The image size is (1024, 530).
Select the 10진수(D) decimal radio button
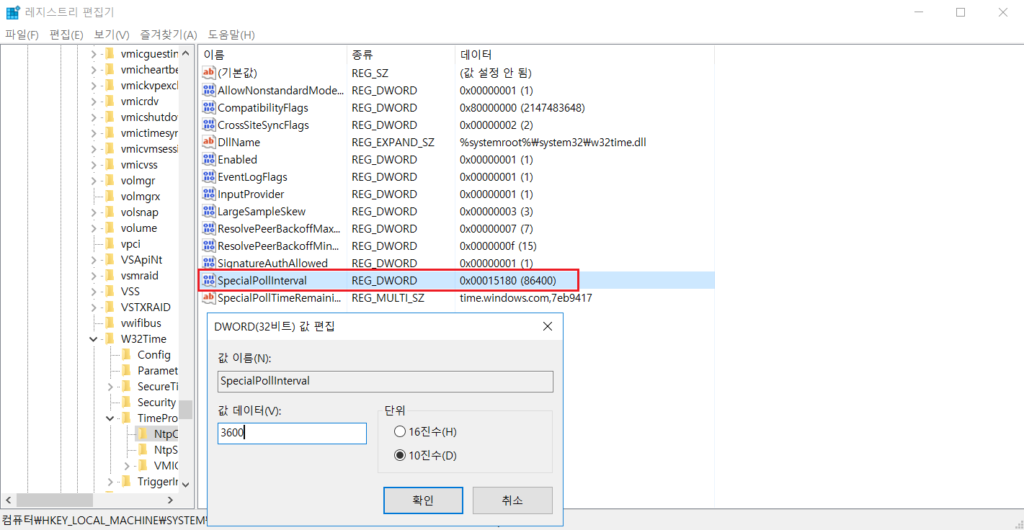click(400, 456)
